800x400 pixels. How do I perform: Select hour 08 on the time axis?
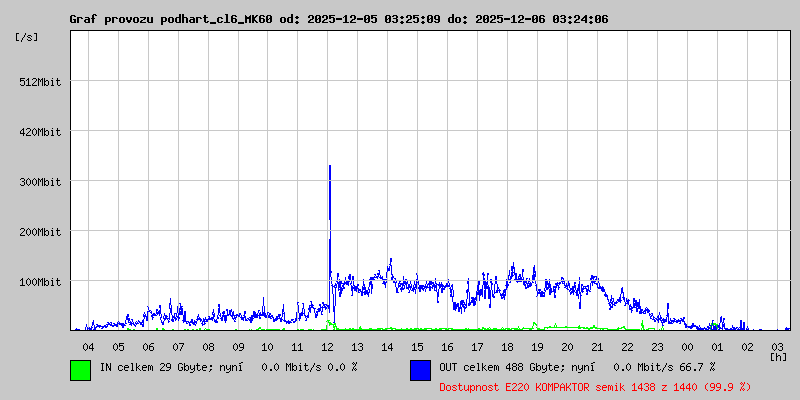(208, 346)
